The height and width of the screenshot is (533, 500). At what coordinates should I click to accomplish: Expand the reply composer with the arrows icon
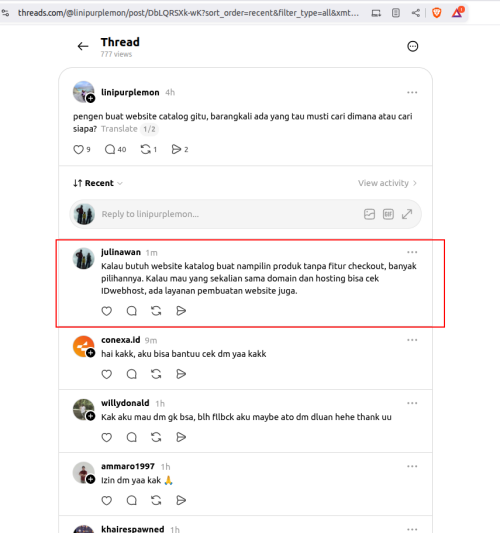[407, 214]
